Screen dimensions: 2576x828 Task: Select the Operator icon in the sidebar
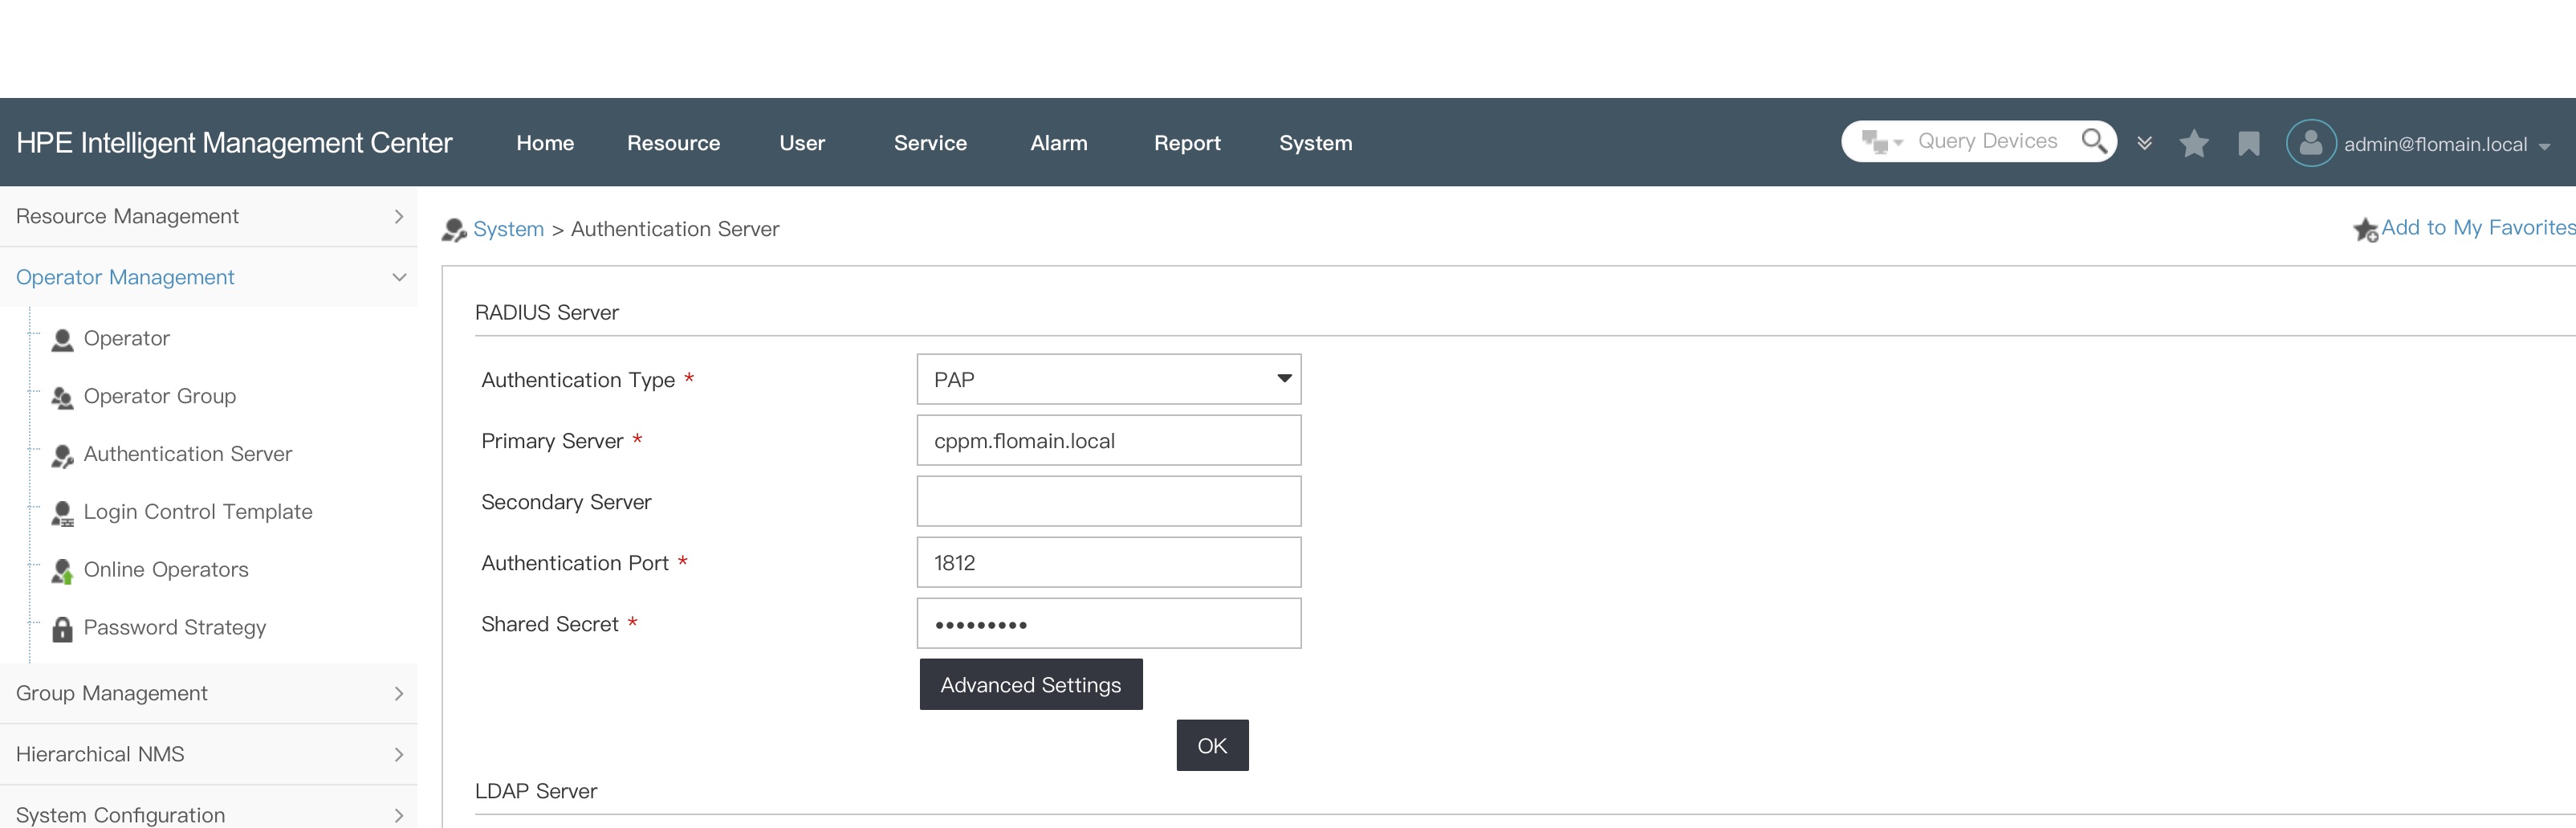click(x=62, y=338)
